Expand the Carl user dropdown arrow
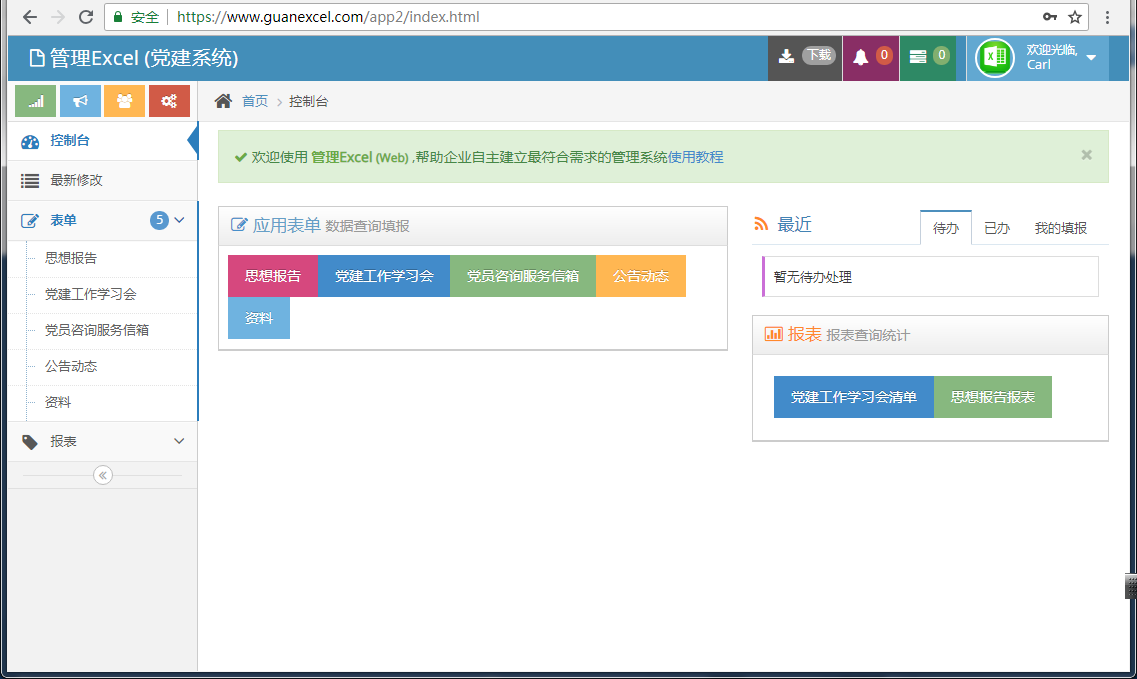Screen dimensions: 1137x679 click(1091, 58)
